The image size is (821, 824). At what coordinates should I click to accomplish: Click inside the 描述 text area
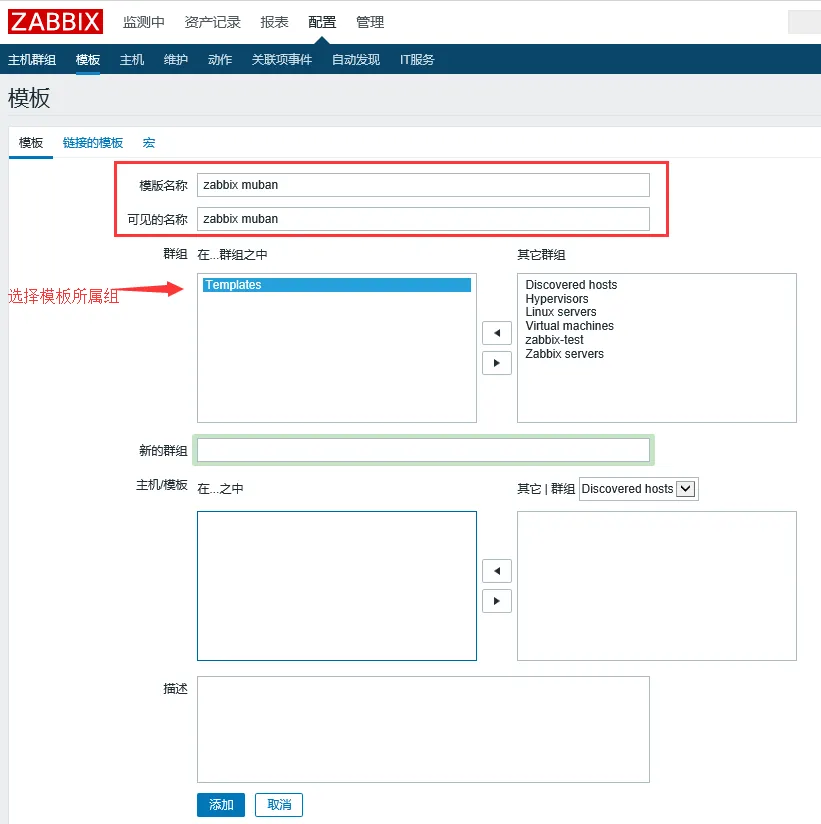(x=423, y=729)
